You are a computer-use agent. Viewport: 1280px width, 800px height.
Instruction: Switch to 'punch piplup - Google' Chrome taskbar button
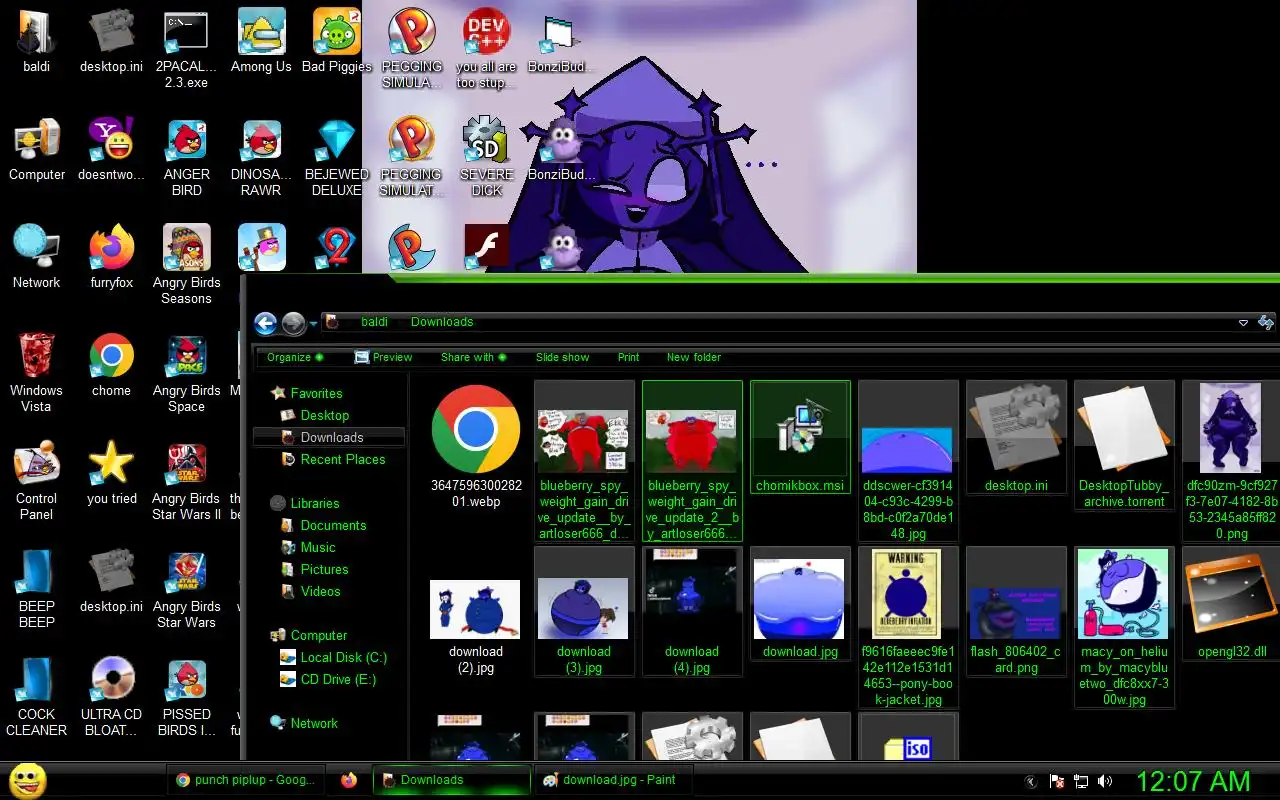[x=246, y=780]
